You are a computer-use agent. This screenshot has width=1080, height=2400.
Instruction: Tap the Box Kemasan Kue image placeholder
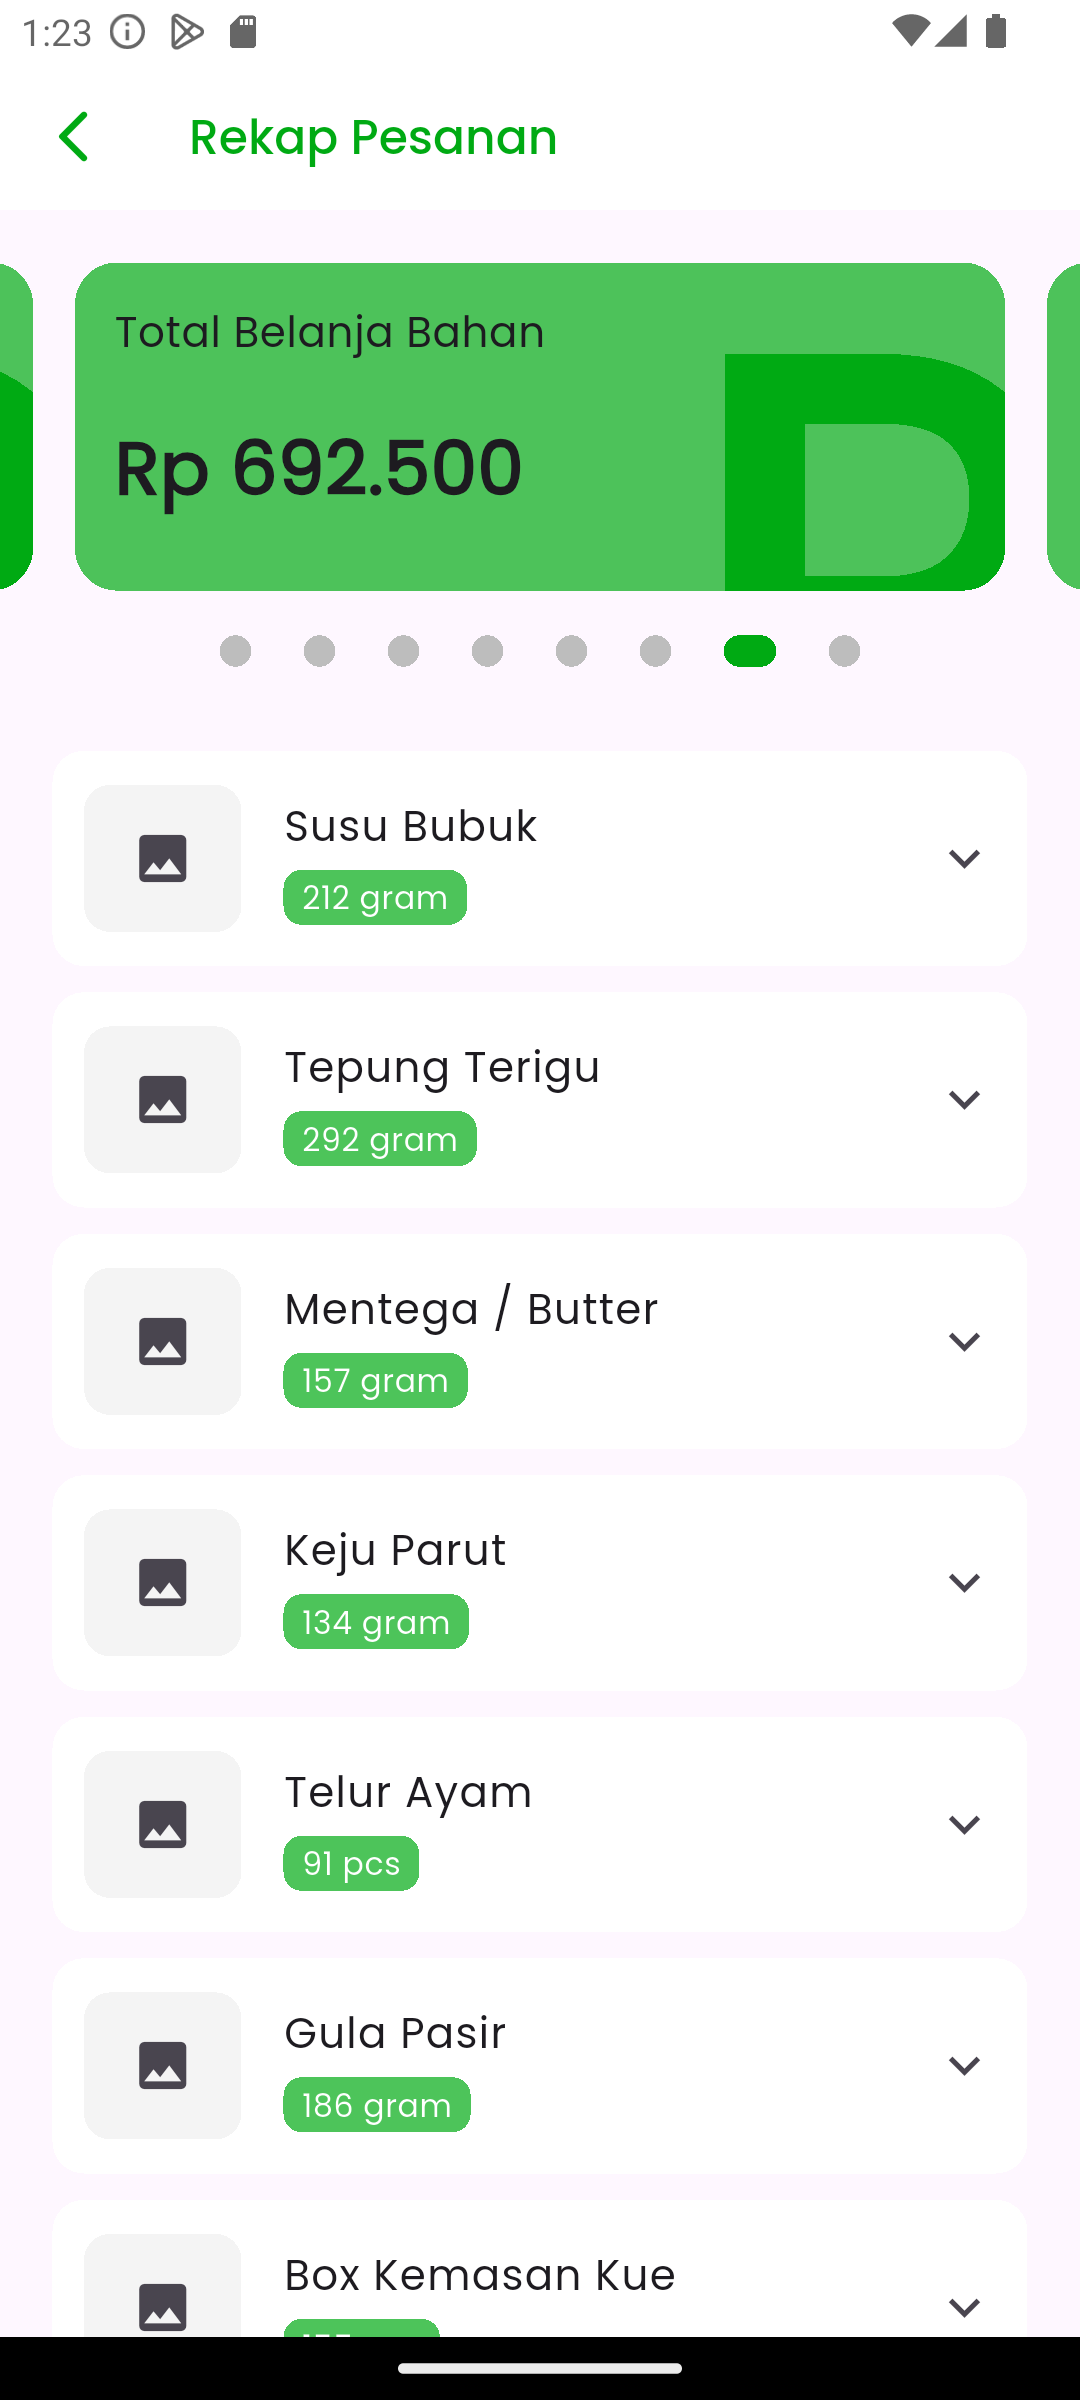point(162,2290)
